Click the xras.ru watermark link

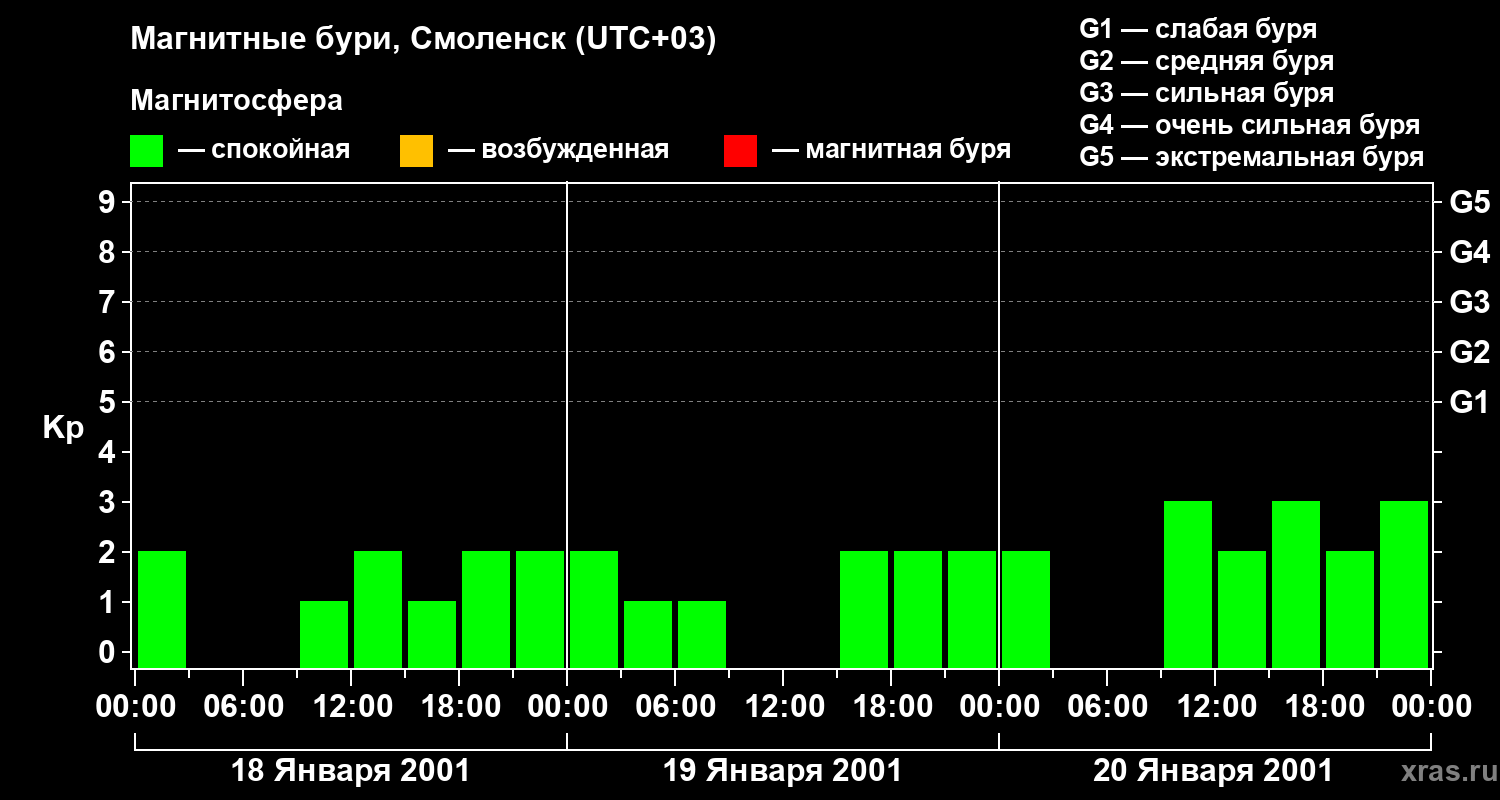click(1445, 771)
